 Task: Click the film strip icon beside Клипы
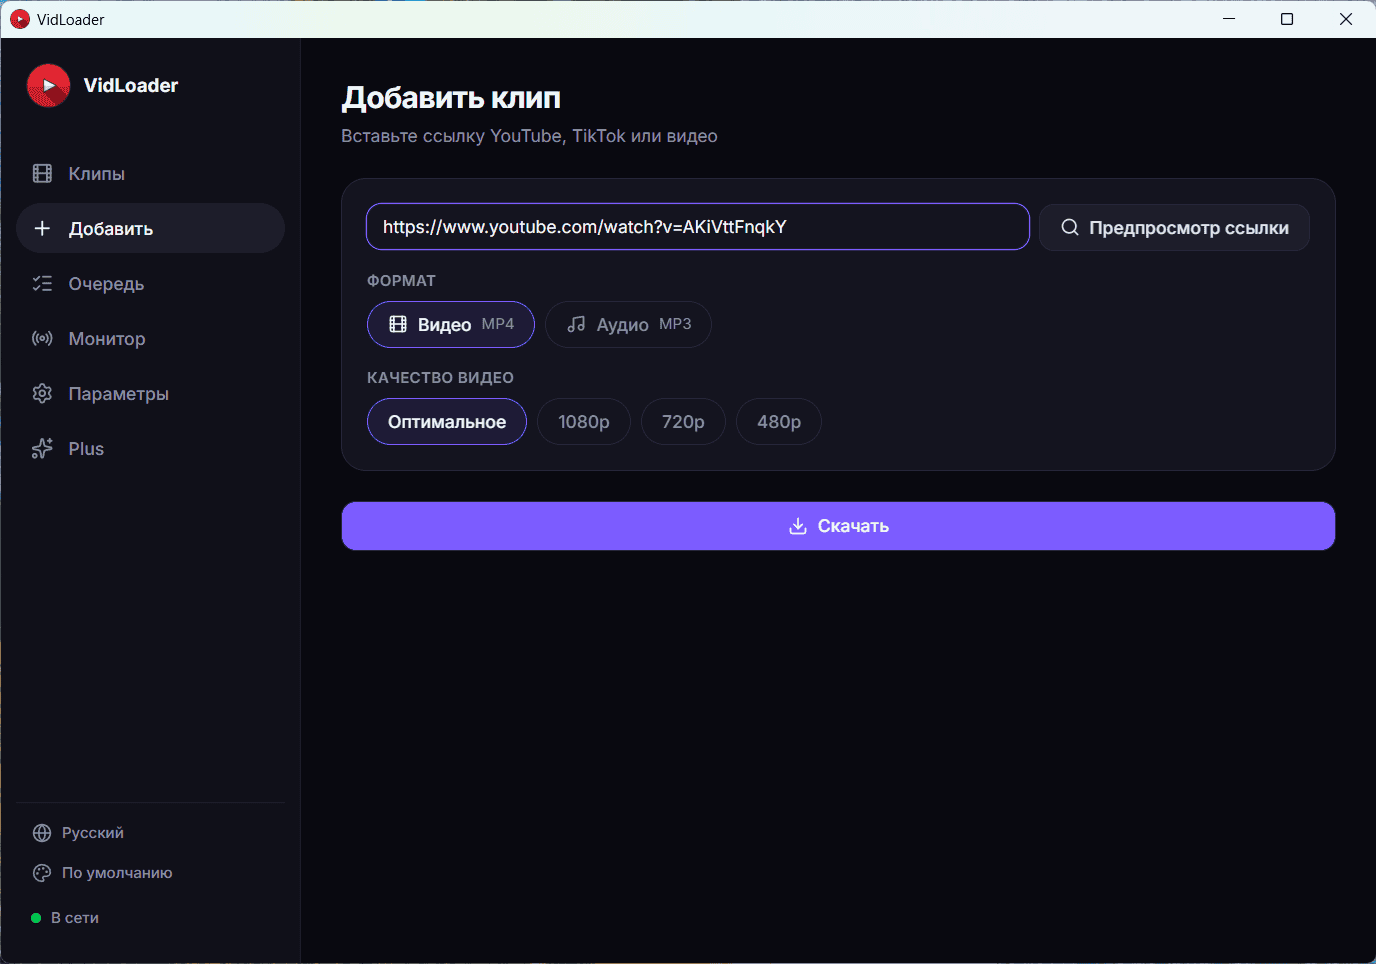(42, 173)
